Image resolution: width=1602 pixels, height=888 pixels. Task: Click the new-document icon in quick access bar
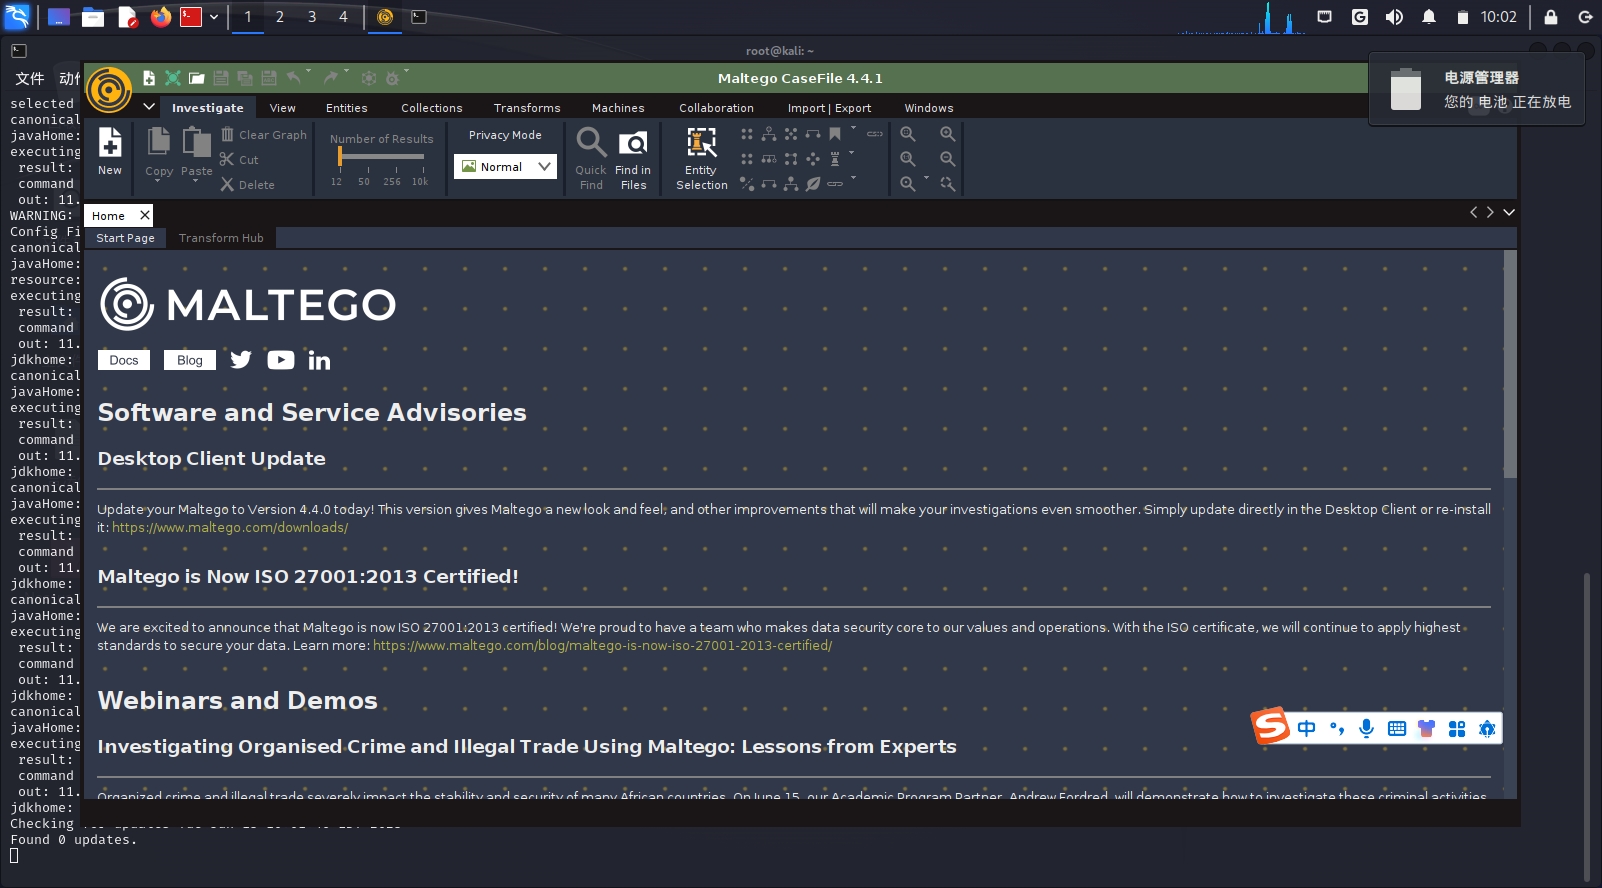[x=149, y=78]
